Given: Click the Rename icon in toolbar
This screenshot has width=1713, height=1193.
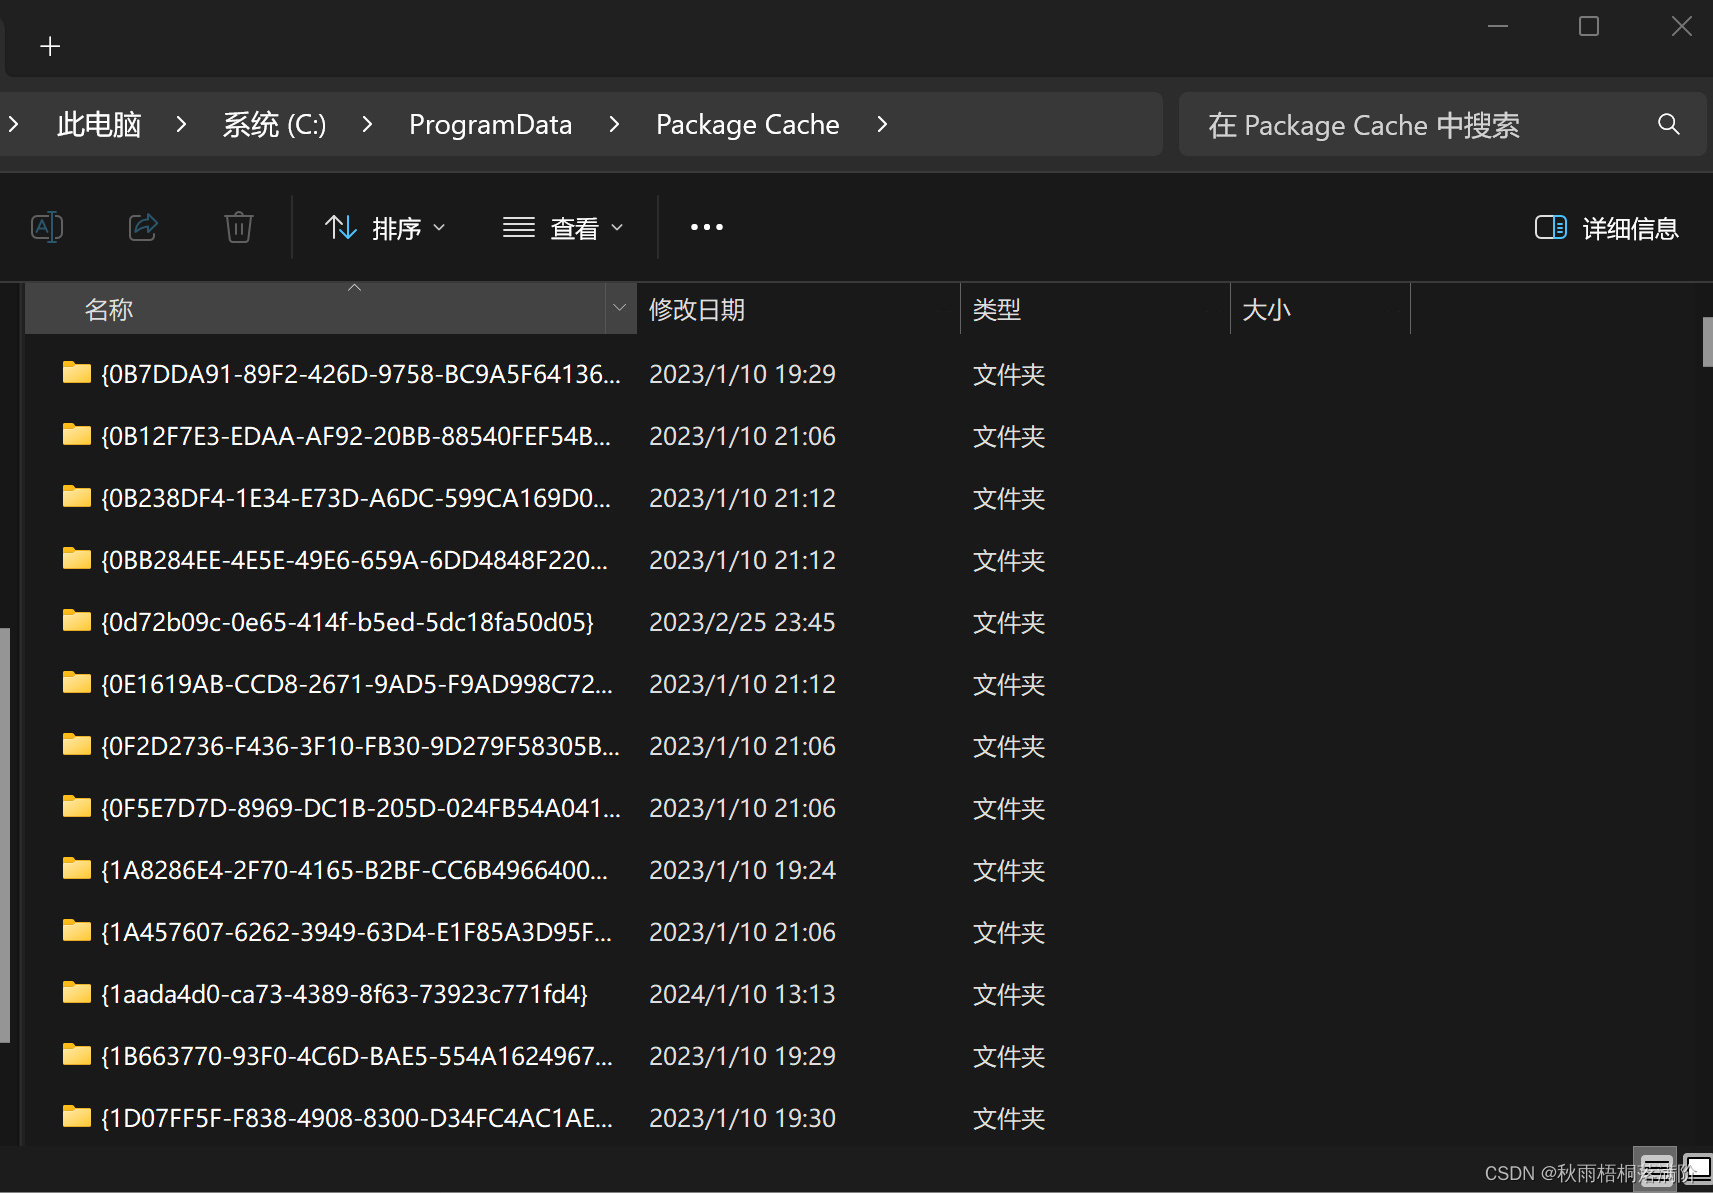Looking at the screenshot, I should tap(47, 227).
